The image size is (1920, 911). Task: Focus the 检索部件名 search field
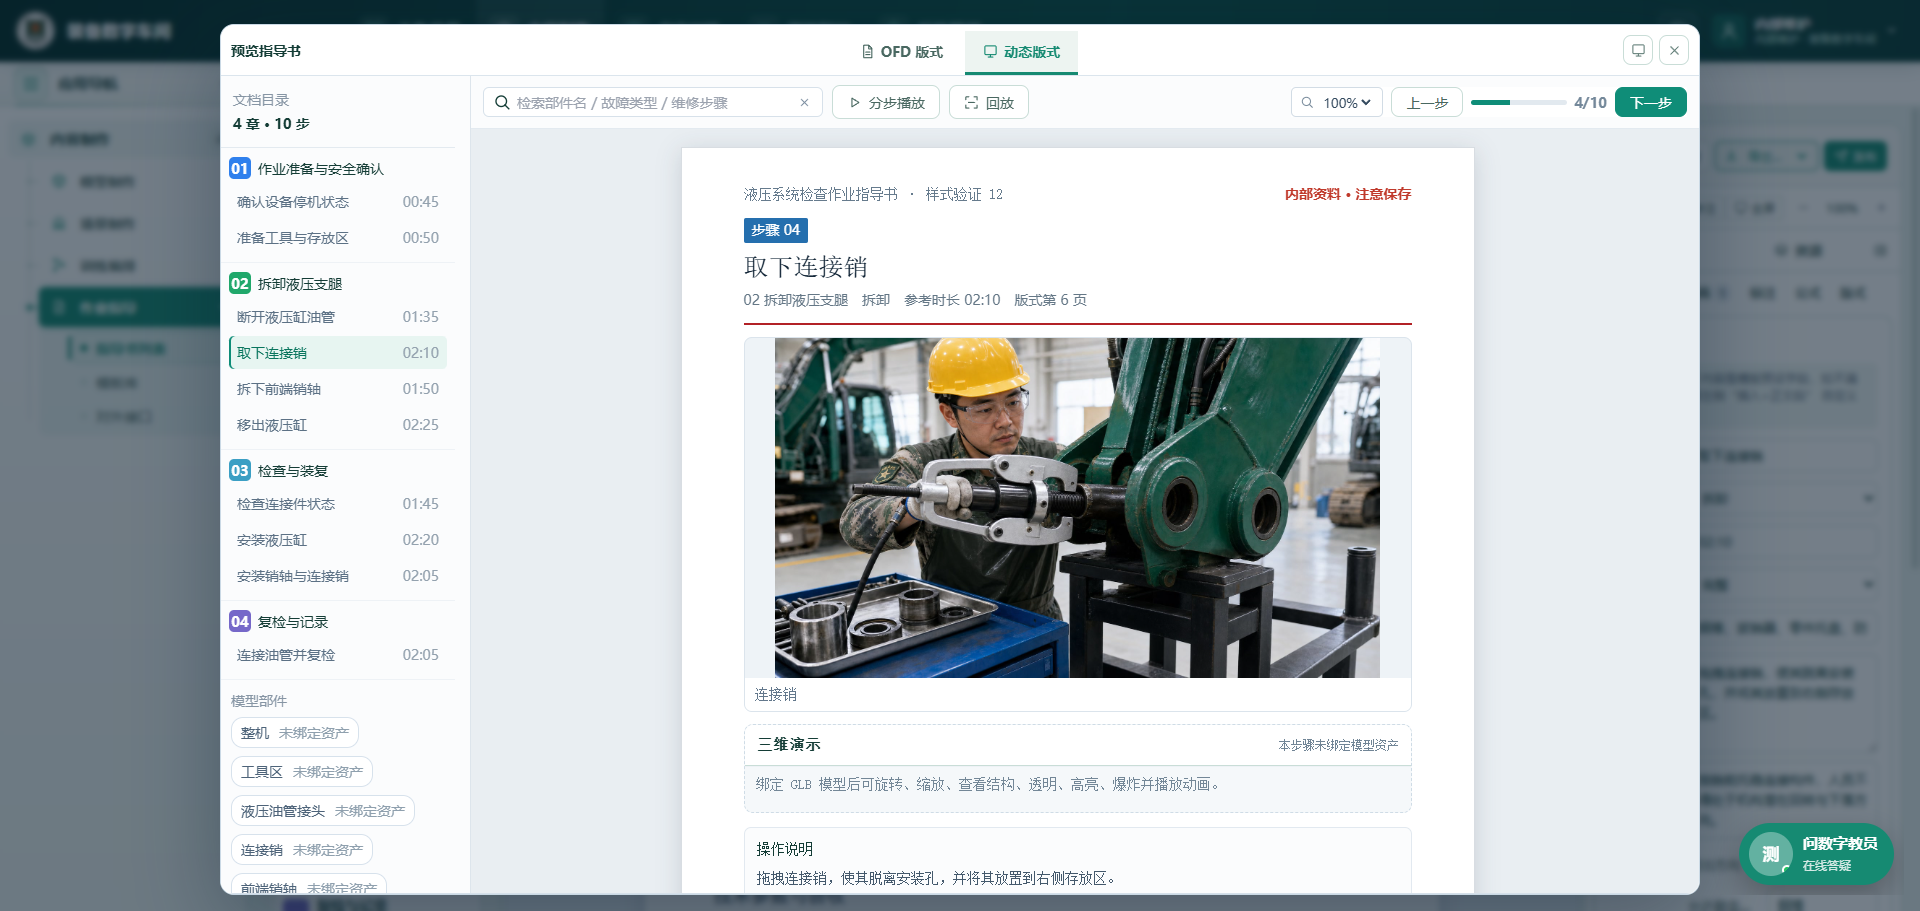(652, 103)
